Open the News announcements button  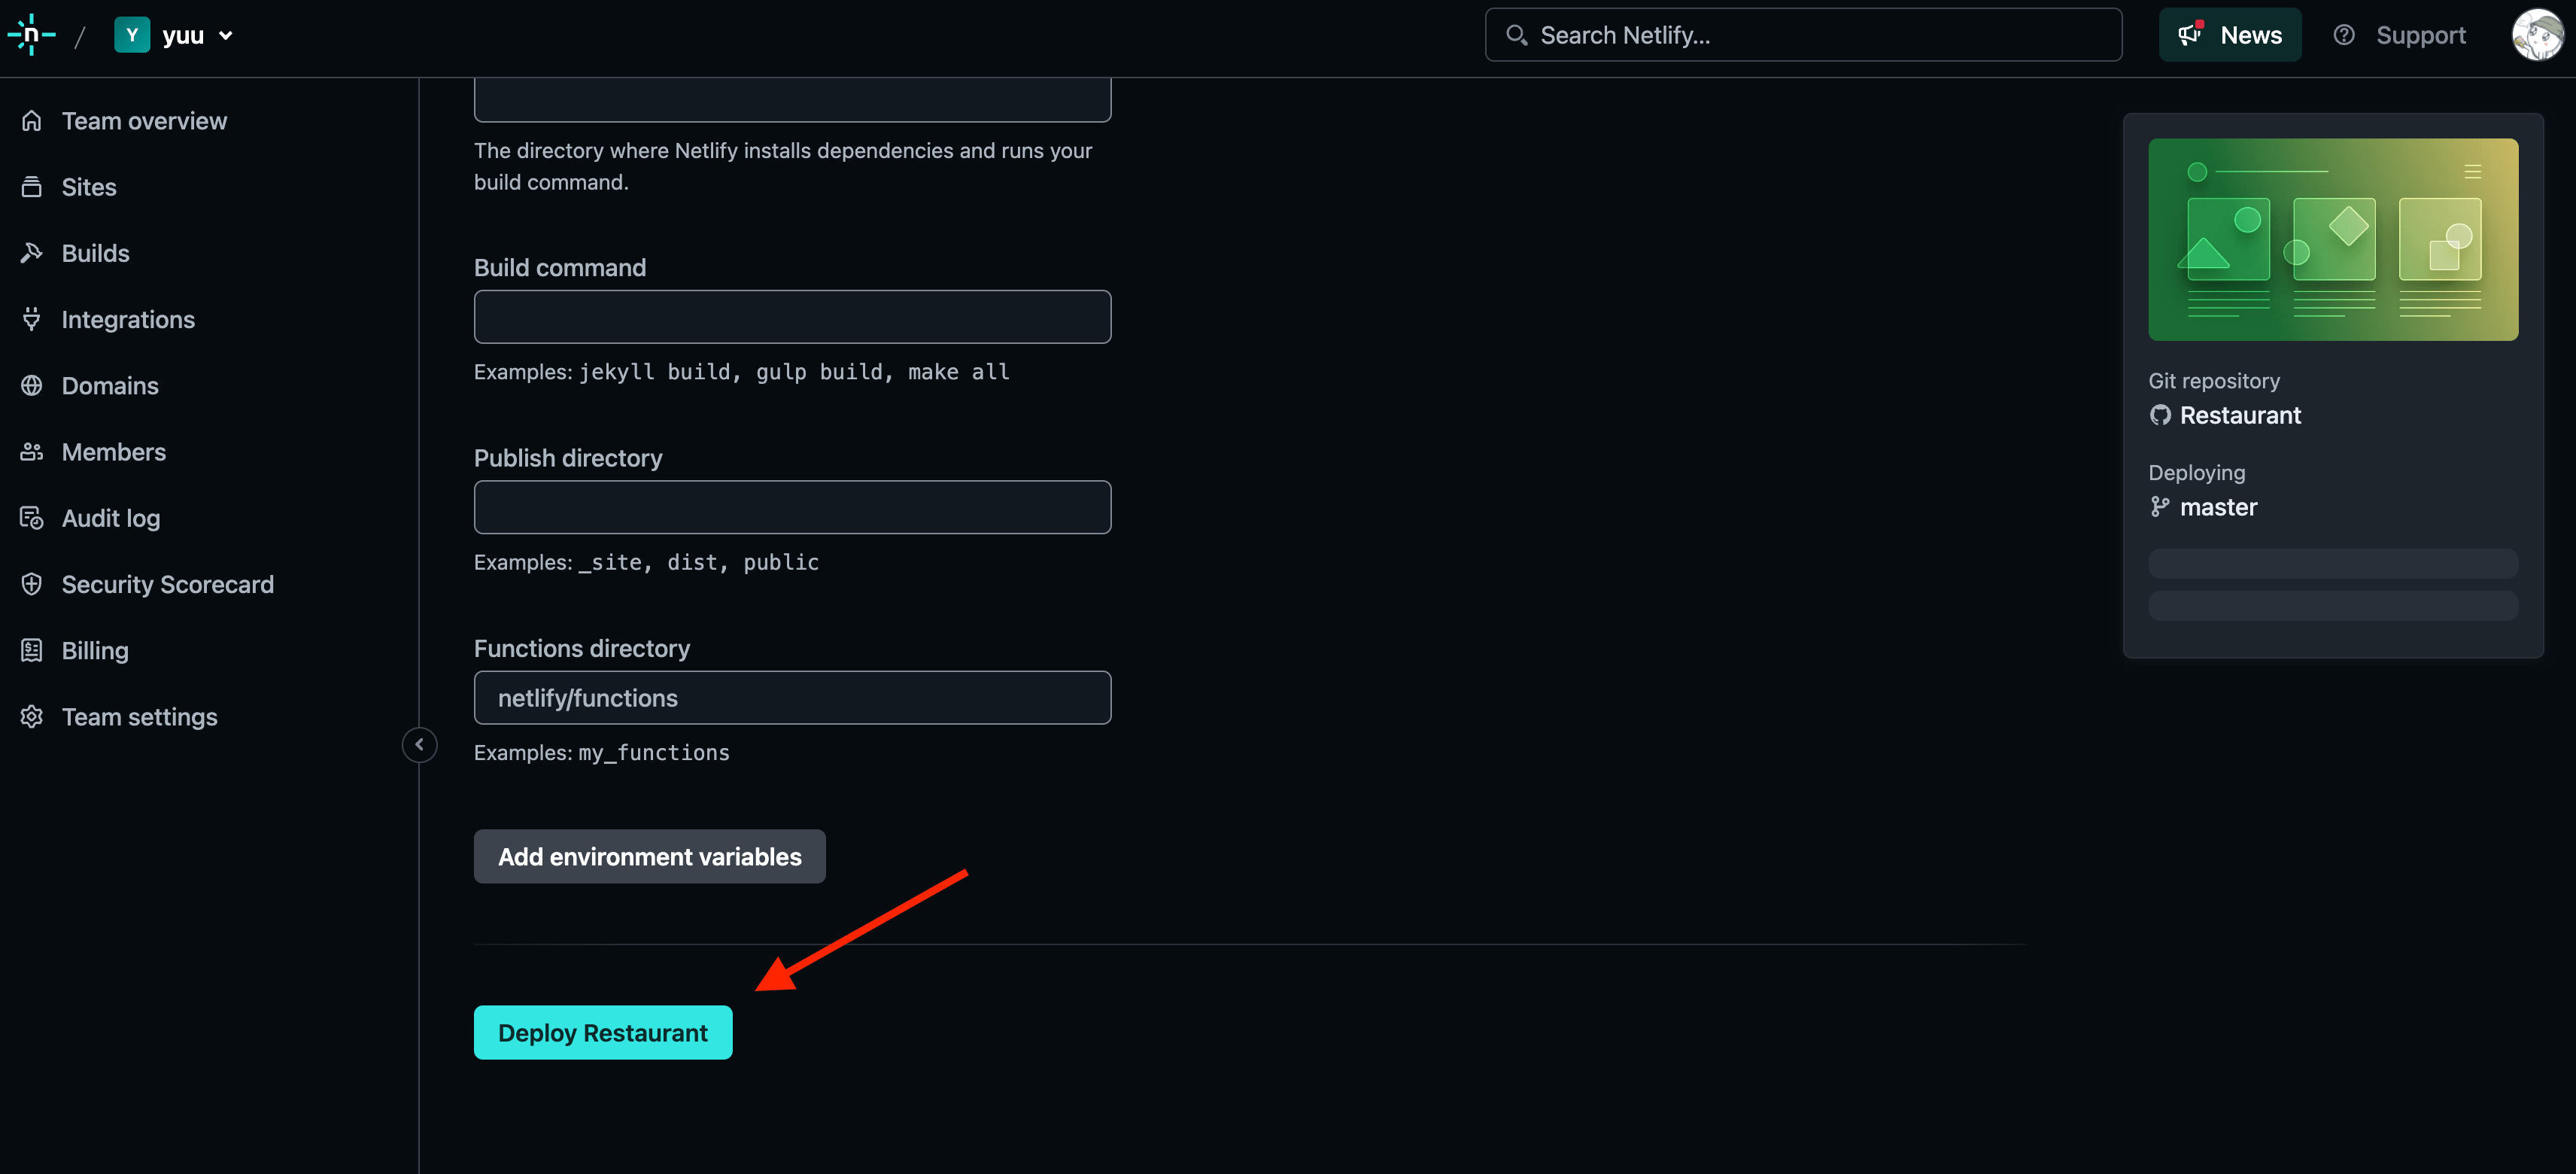click(x=2229, y=35)
